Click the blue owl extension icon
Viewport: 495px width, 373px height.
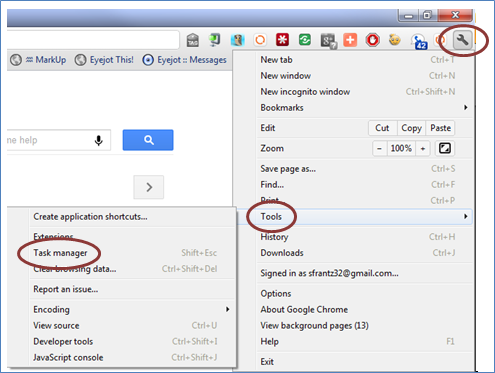point(237,40)
